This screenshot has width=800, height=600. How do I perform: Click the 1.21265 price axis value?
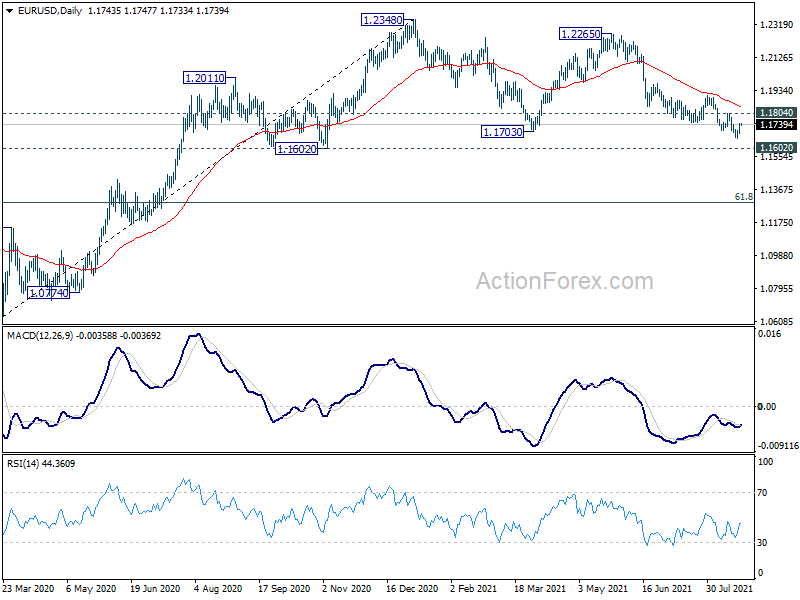coord(777,58)
